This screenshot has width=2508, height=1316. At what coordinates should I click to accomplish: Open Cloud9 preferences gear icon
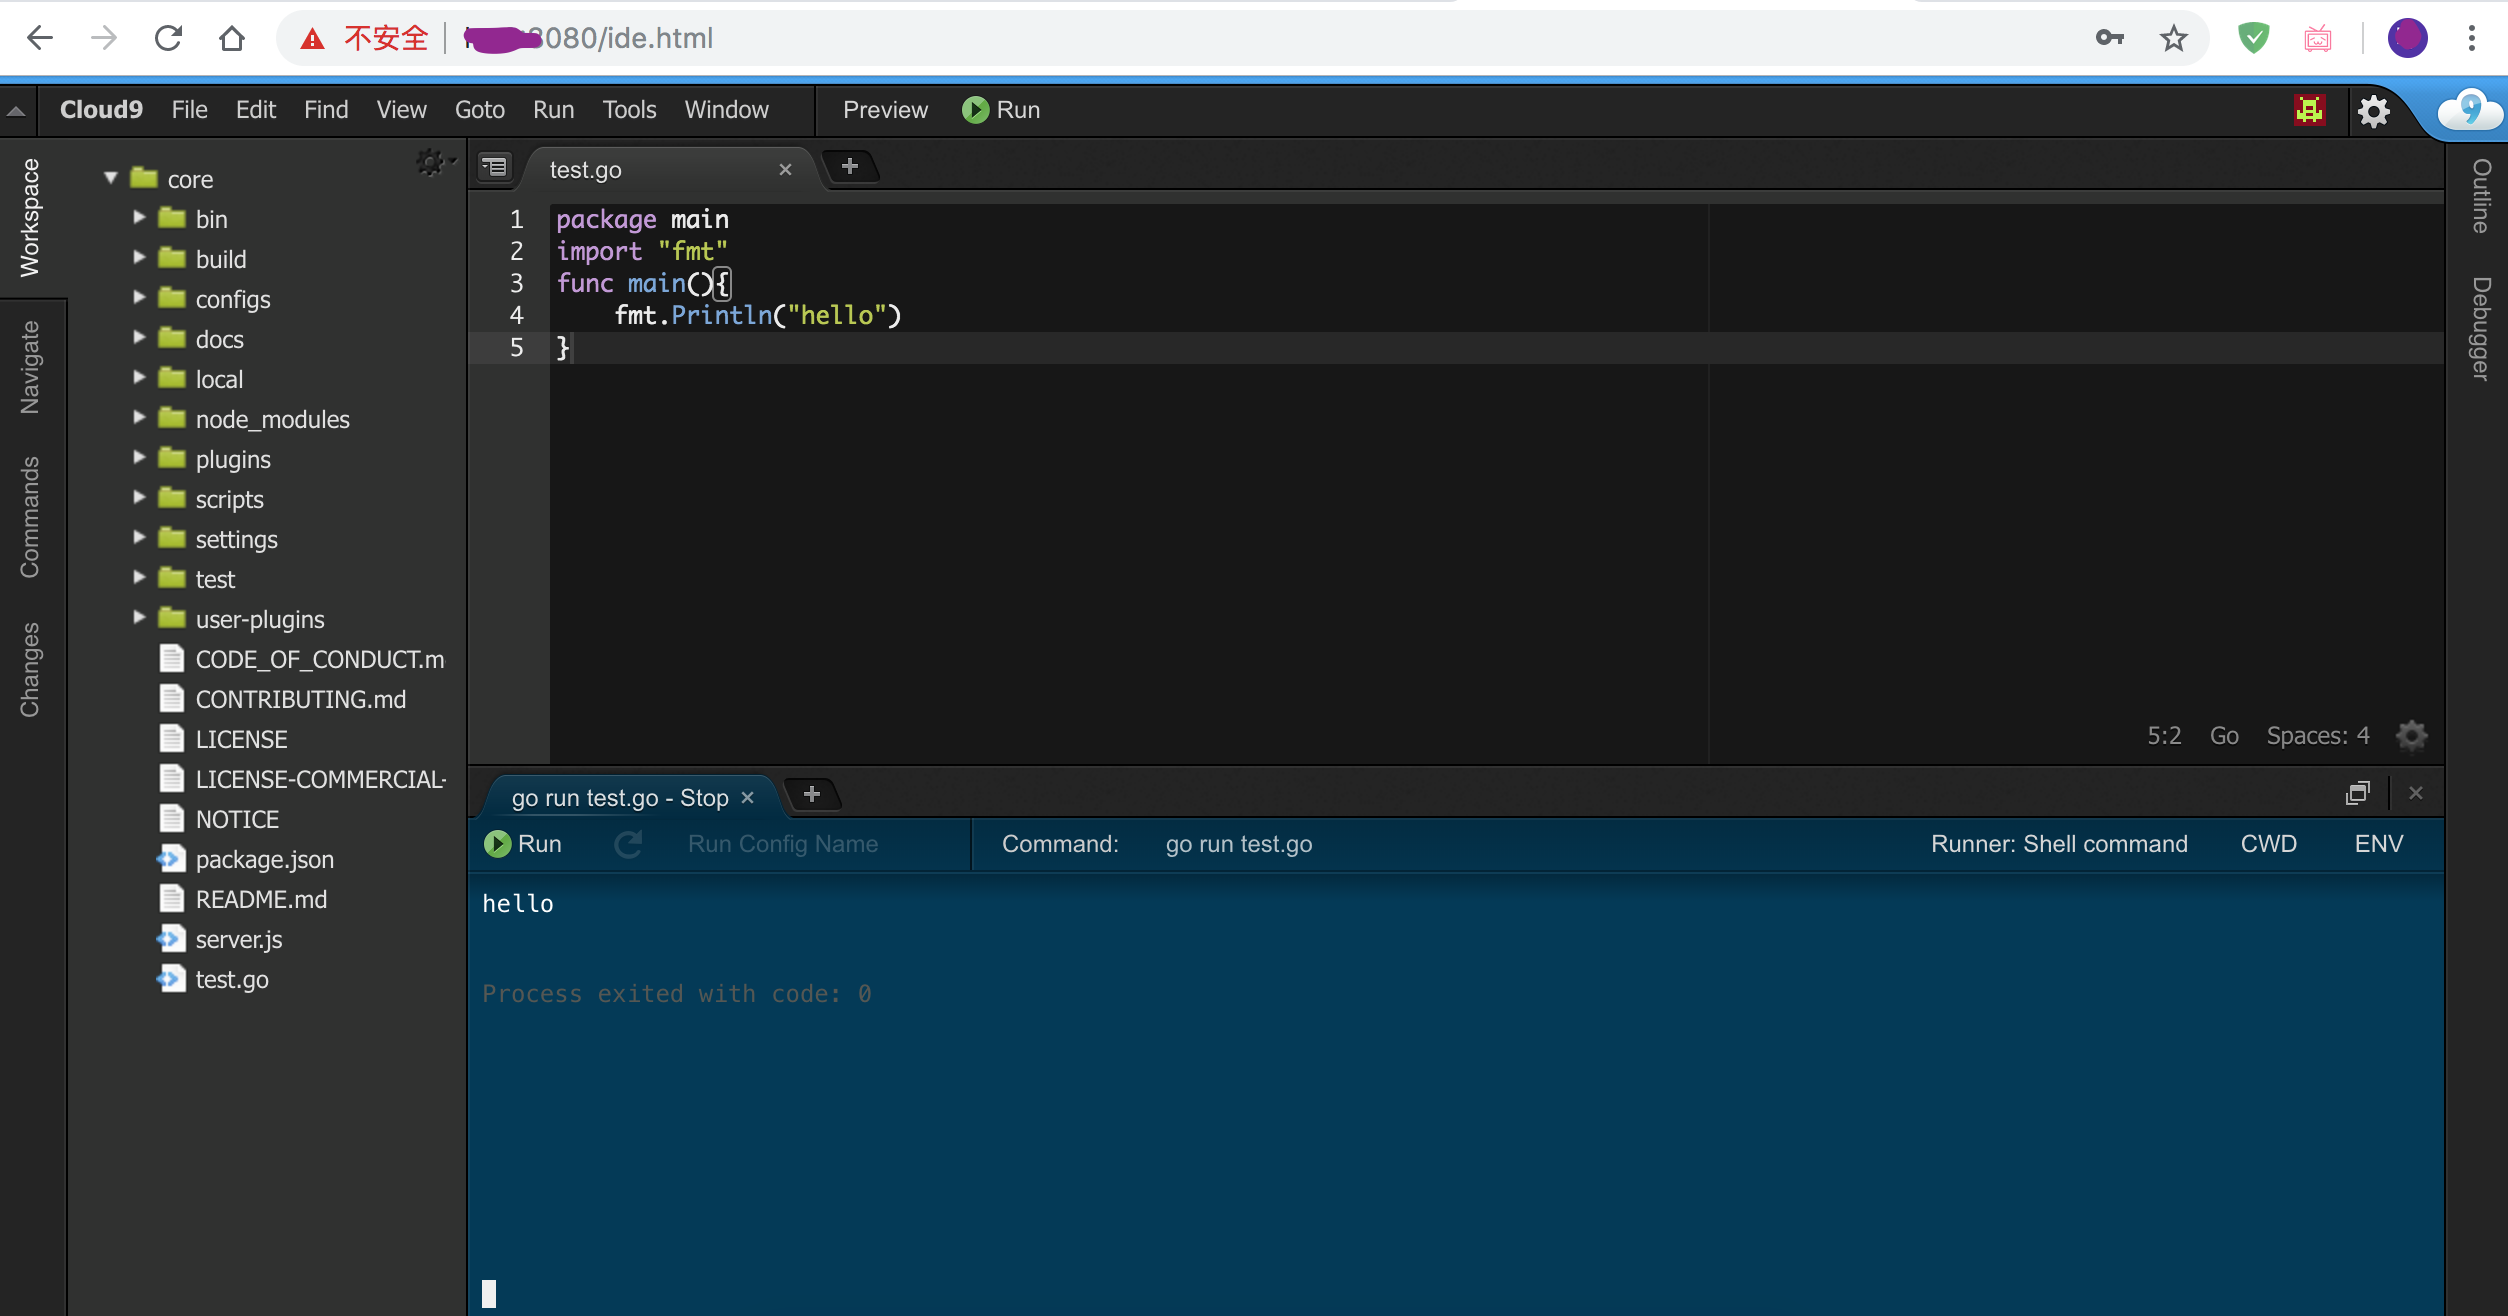coord(2373,110)
